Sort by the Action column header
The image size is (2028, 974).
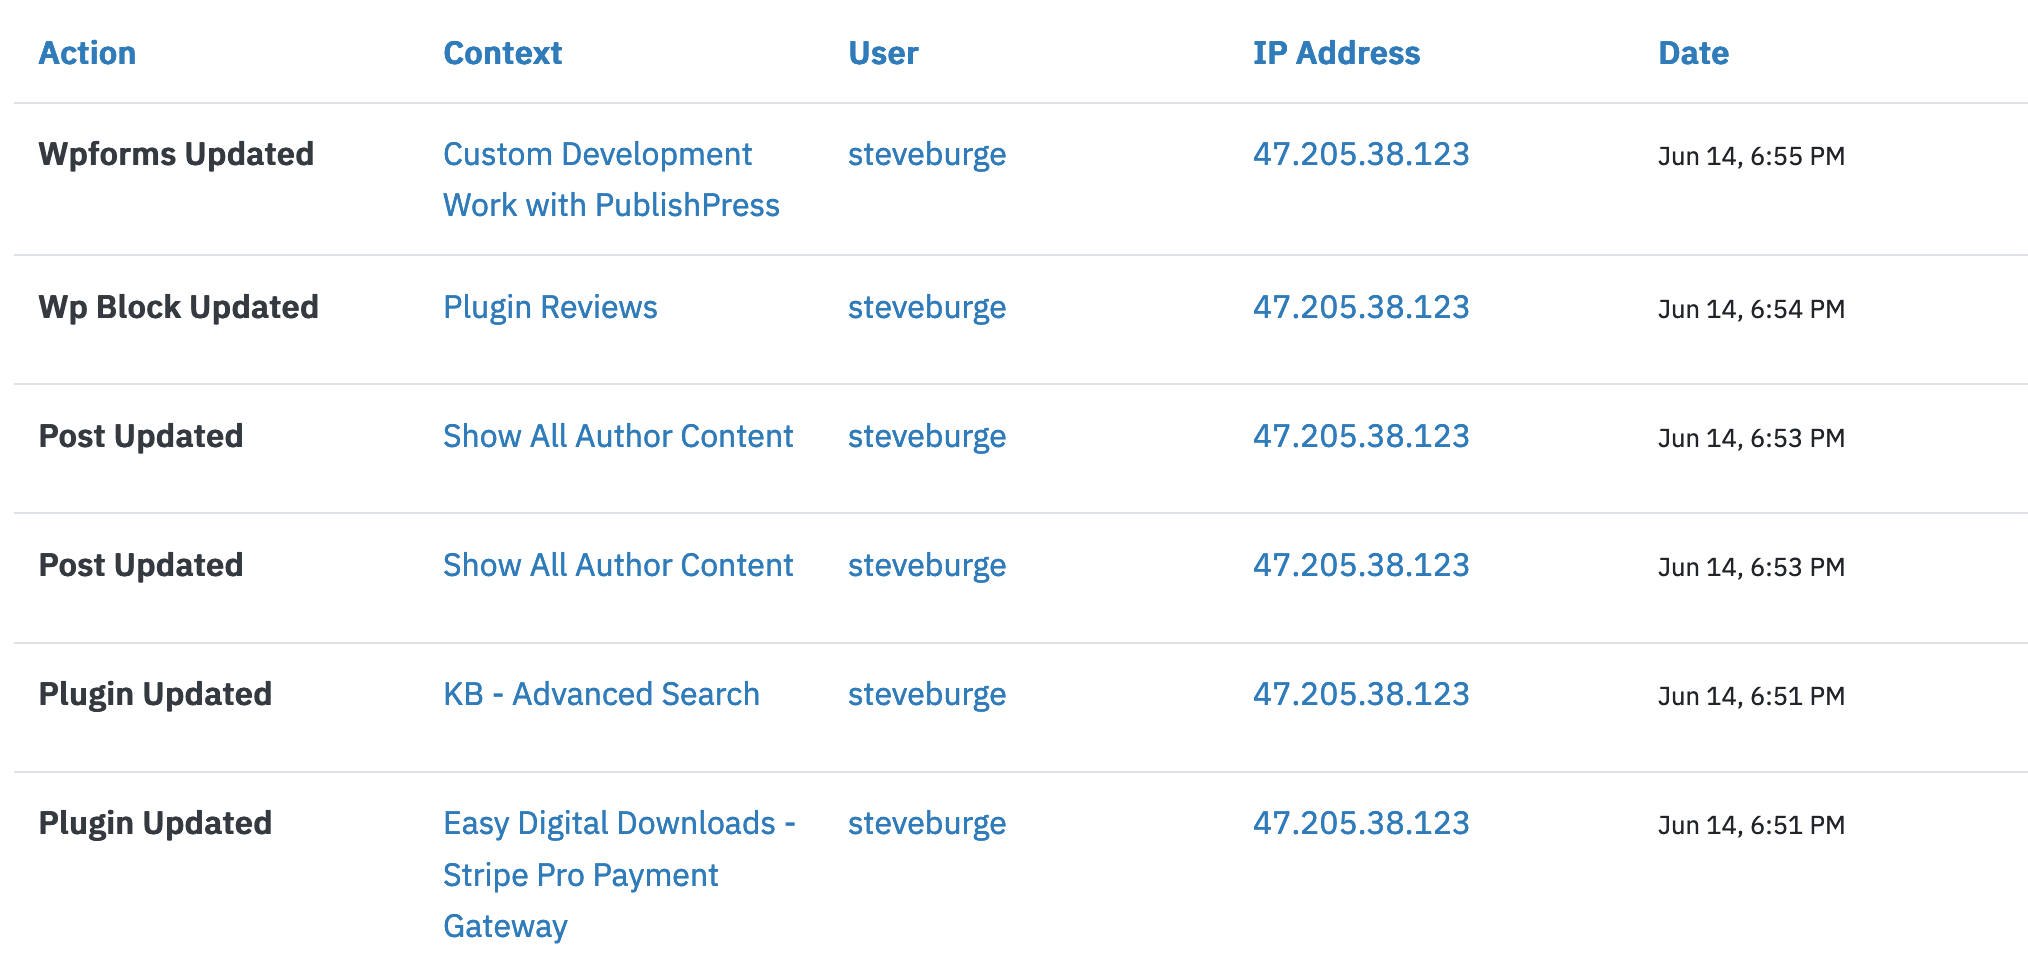tap(88, 53)
